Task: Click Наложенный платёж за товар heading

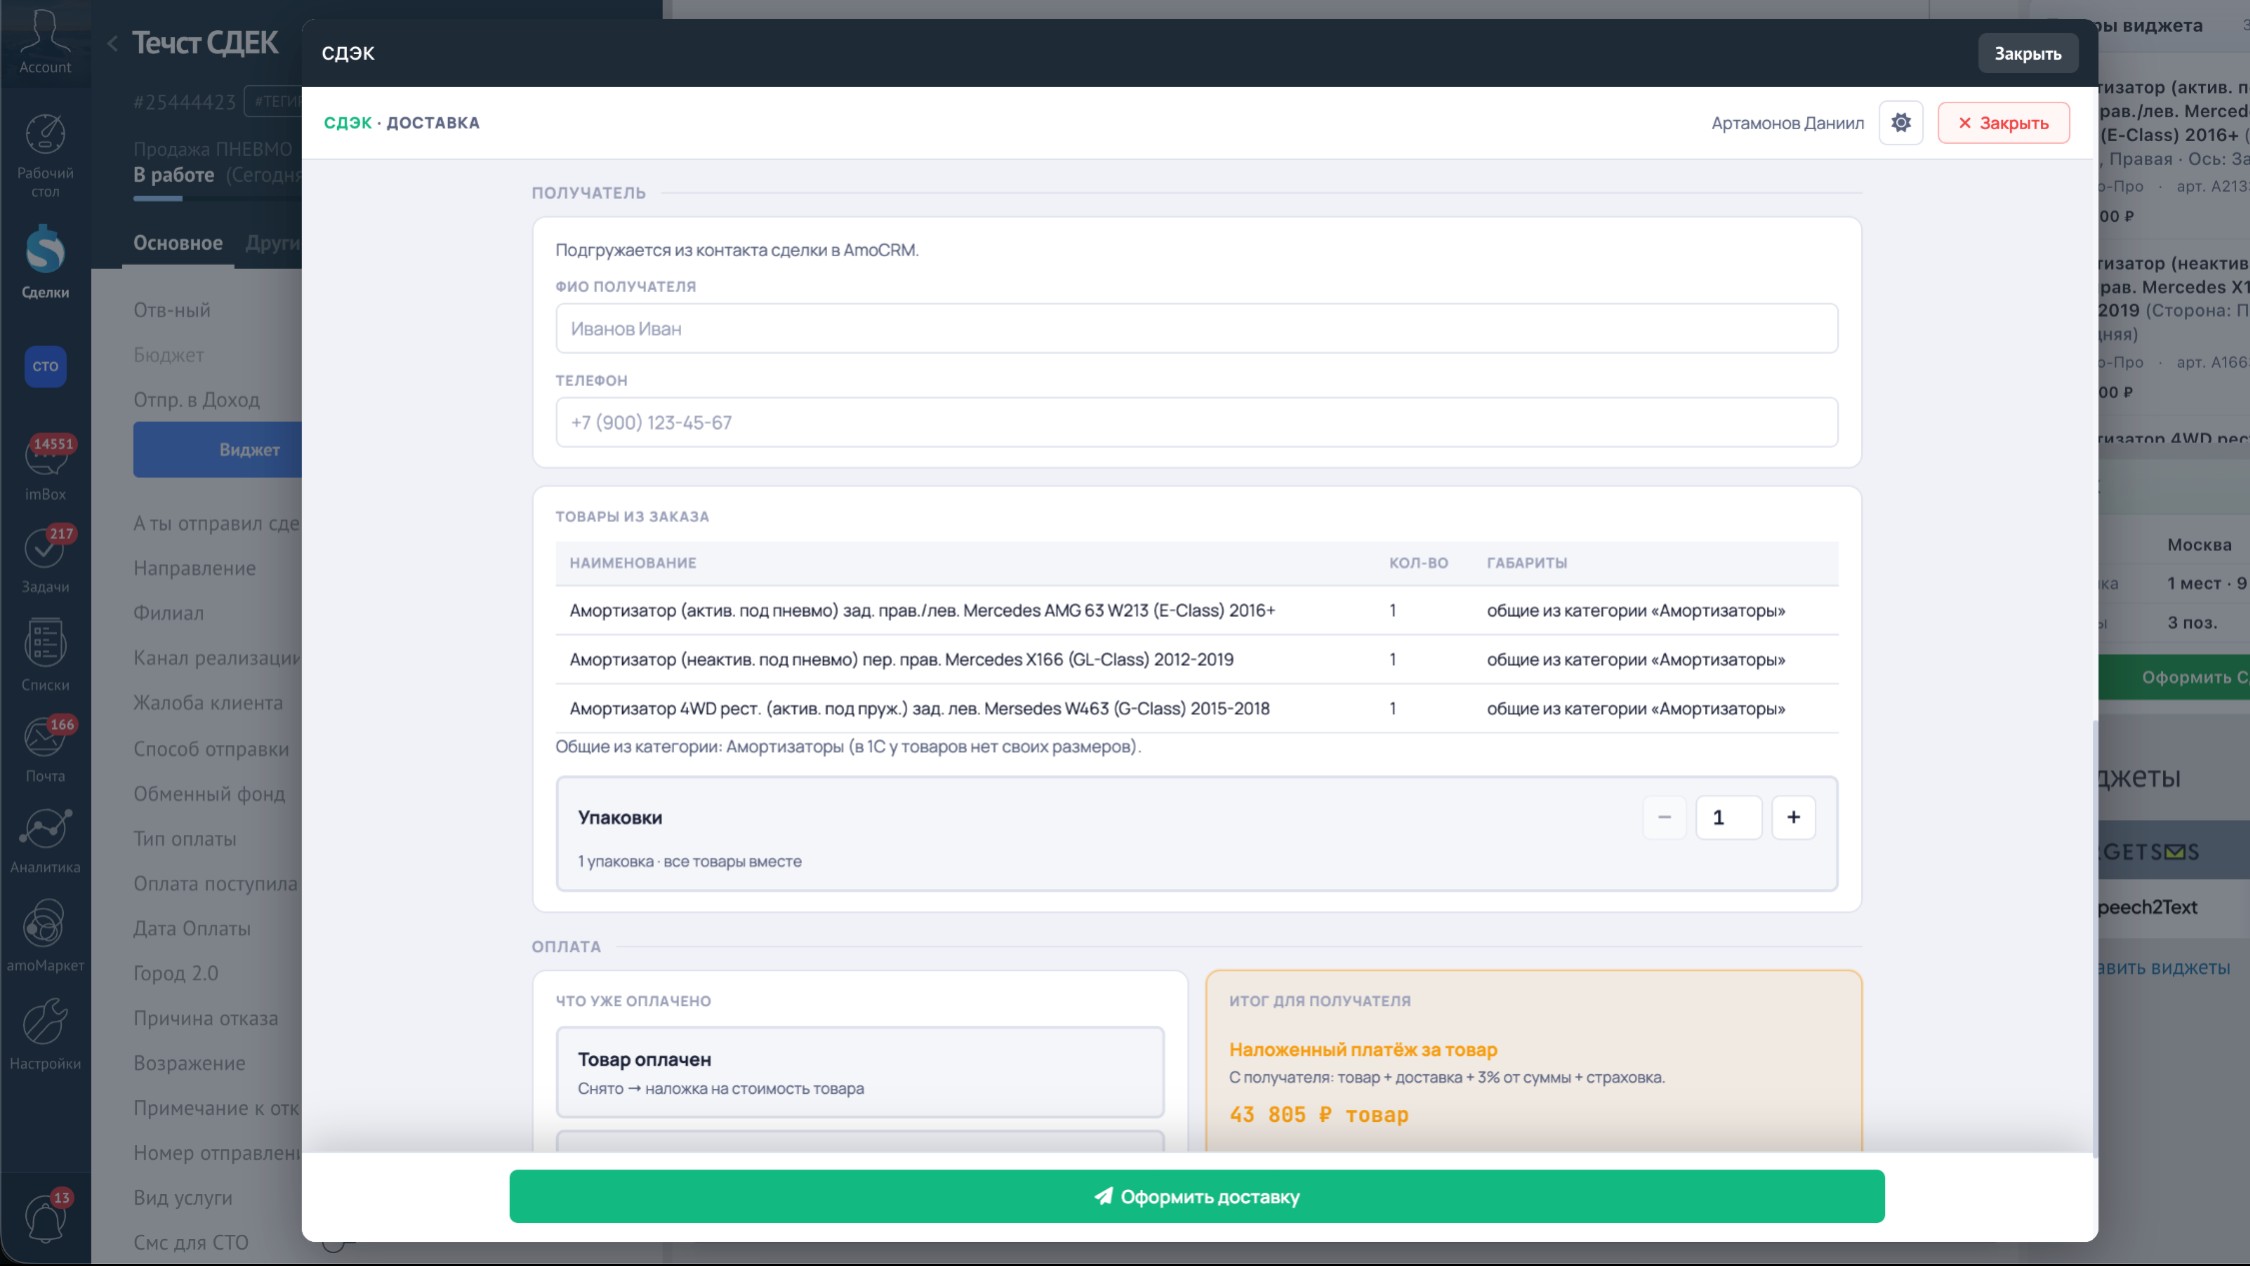Action: [x=1363, y=1049]
